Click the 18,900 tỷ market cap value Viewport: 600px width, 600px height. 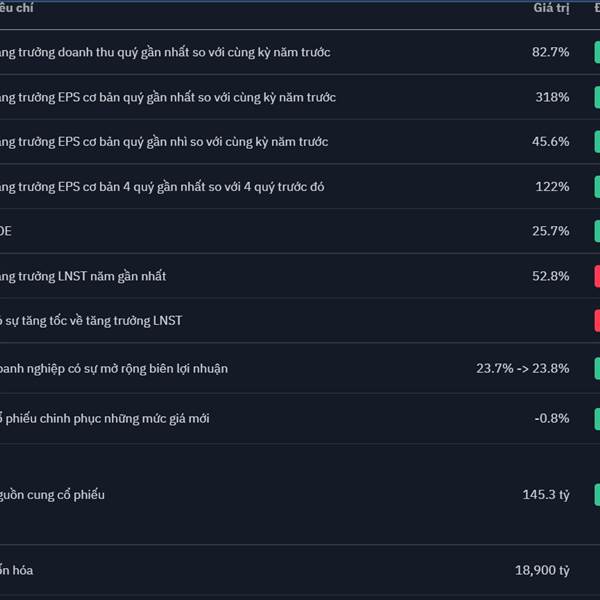pyautogui.click(x=542, y=571)
